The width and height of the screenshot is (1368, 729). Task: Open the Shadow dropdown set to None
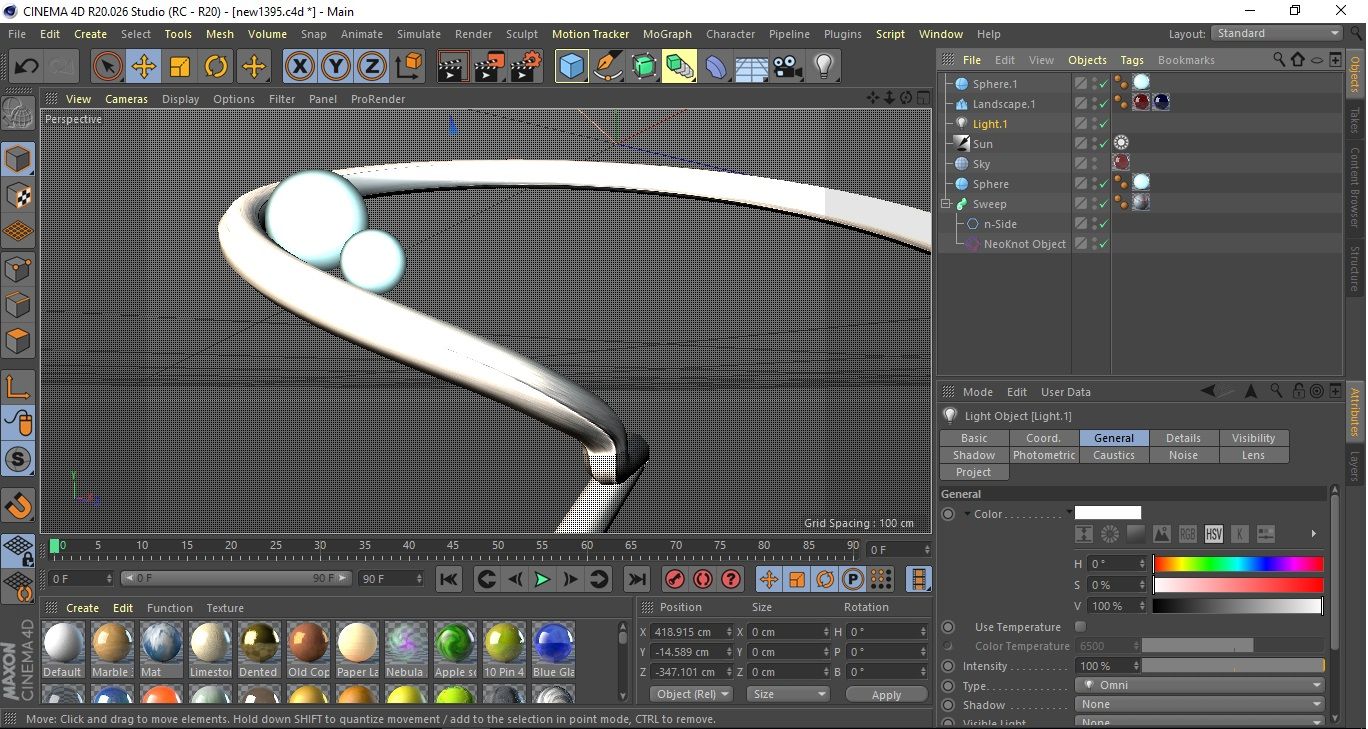point(1200,705)
